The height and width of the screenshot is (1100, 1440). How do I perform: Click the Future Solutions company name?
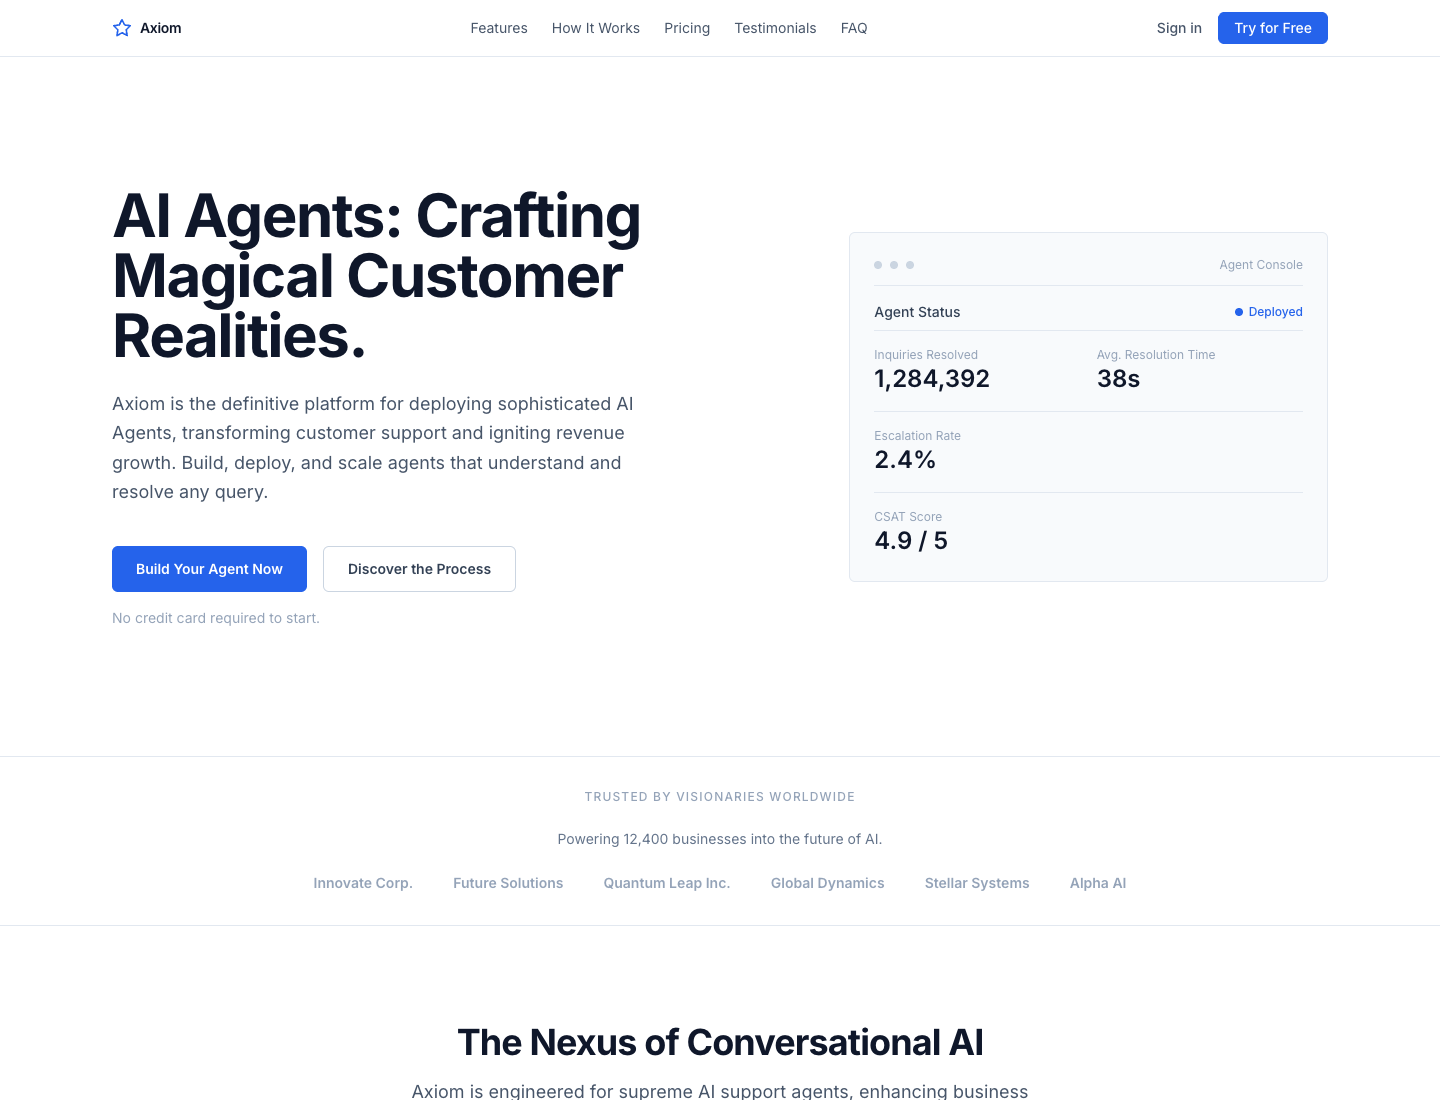[x=508, y=883]
